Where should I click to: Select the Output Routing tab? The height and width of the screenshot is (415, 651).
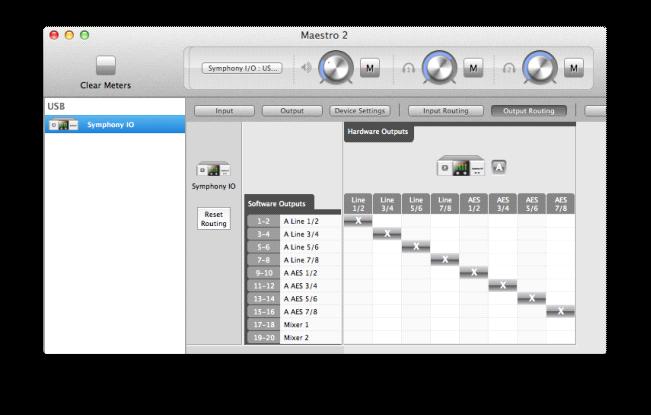point(529,111)
